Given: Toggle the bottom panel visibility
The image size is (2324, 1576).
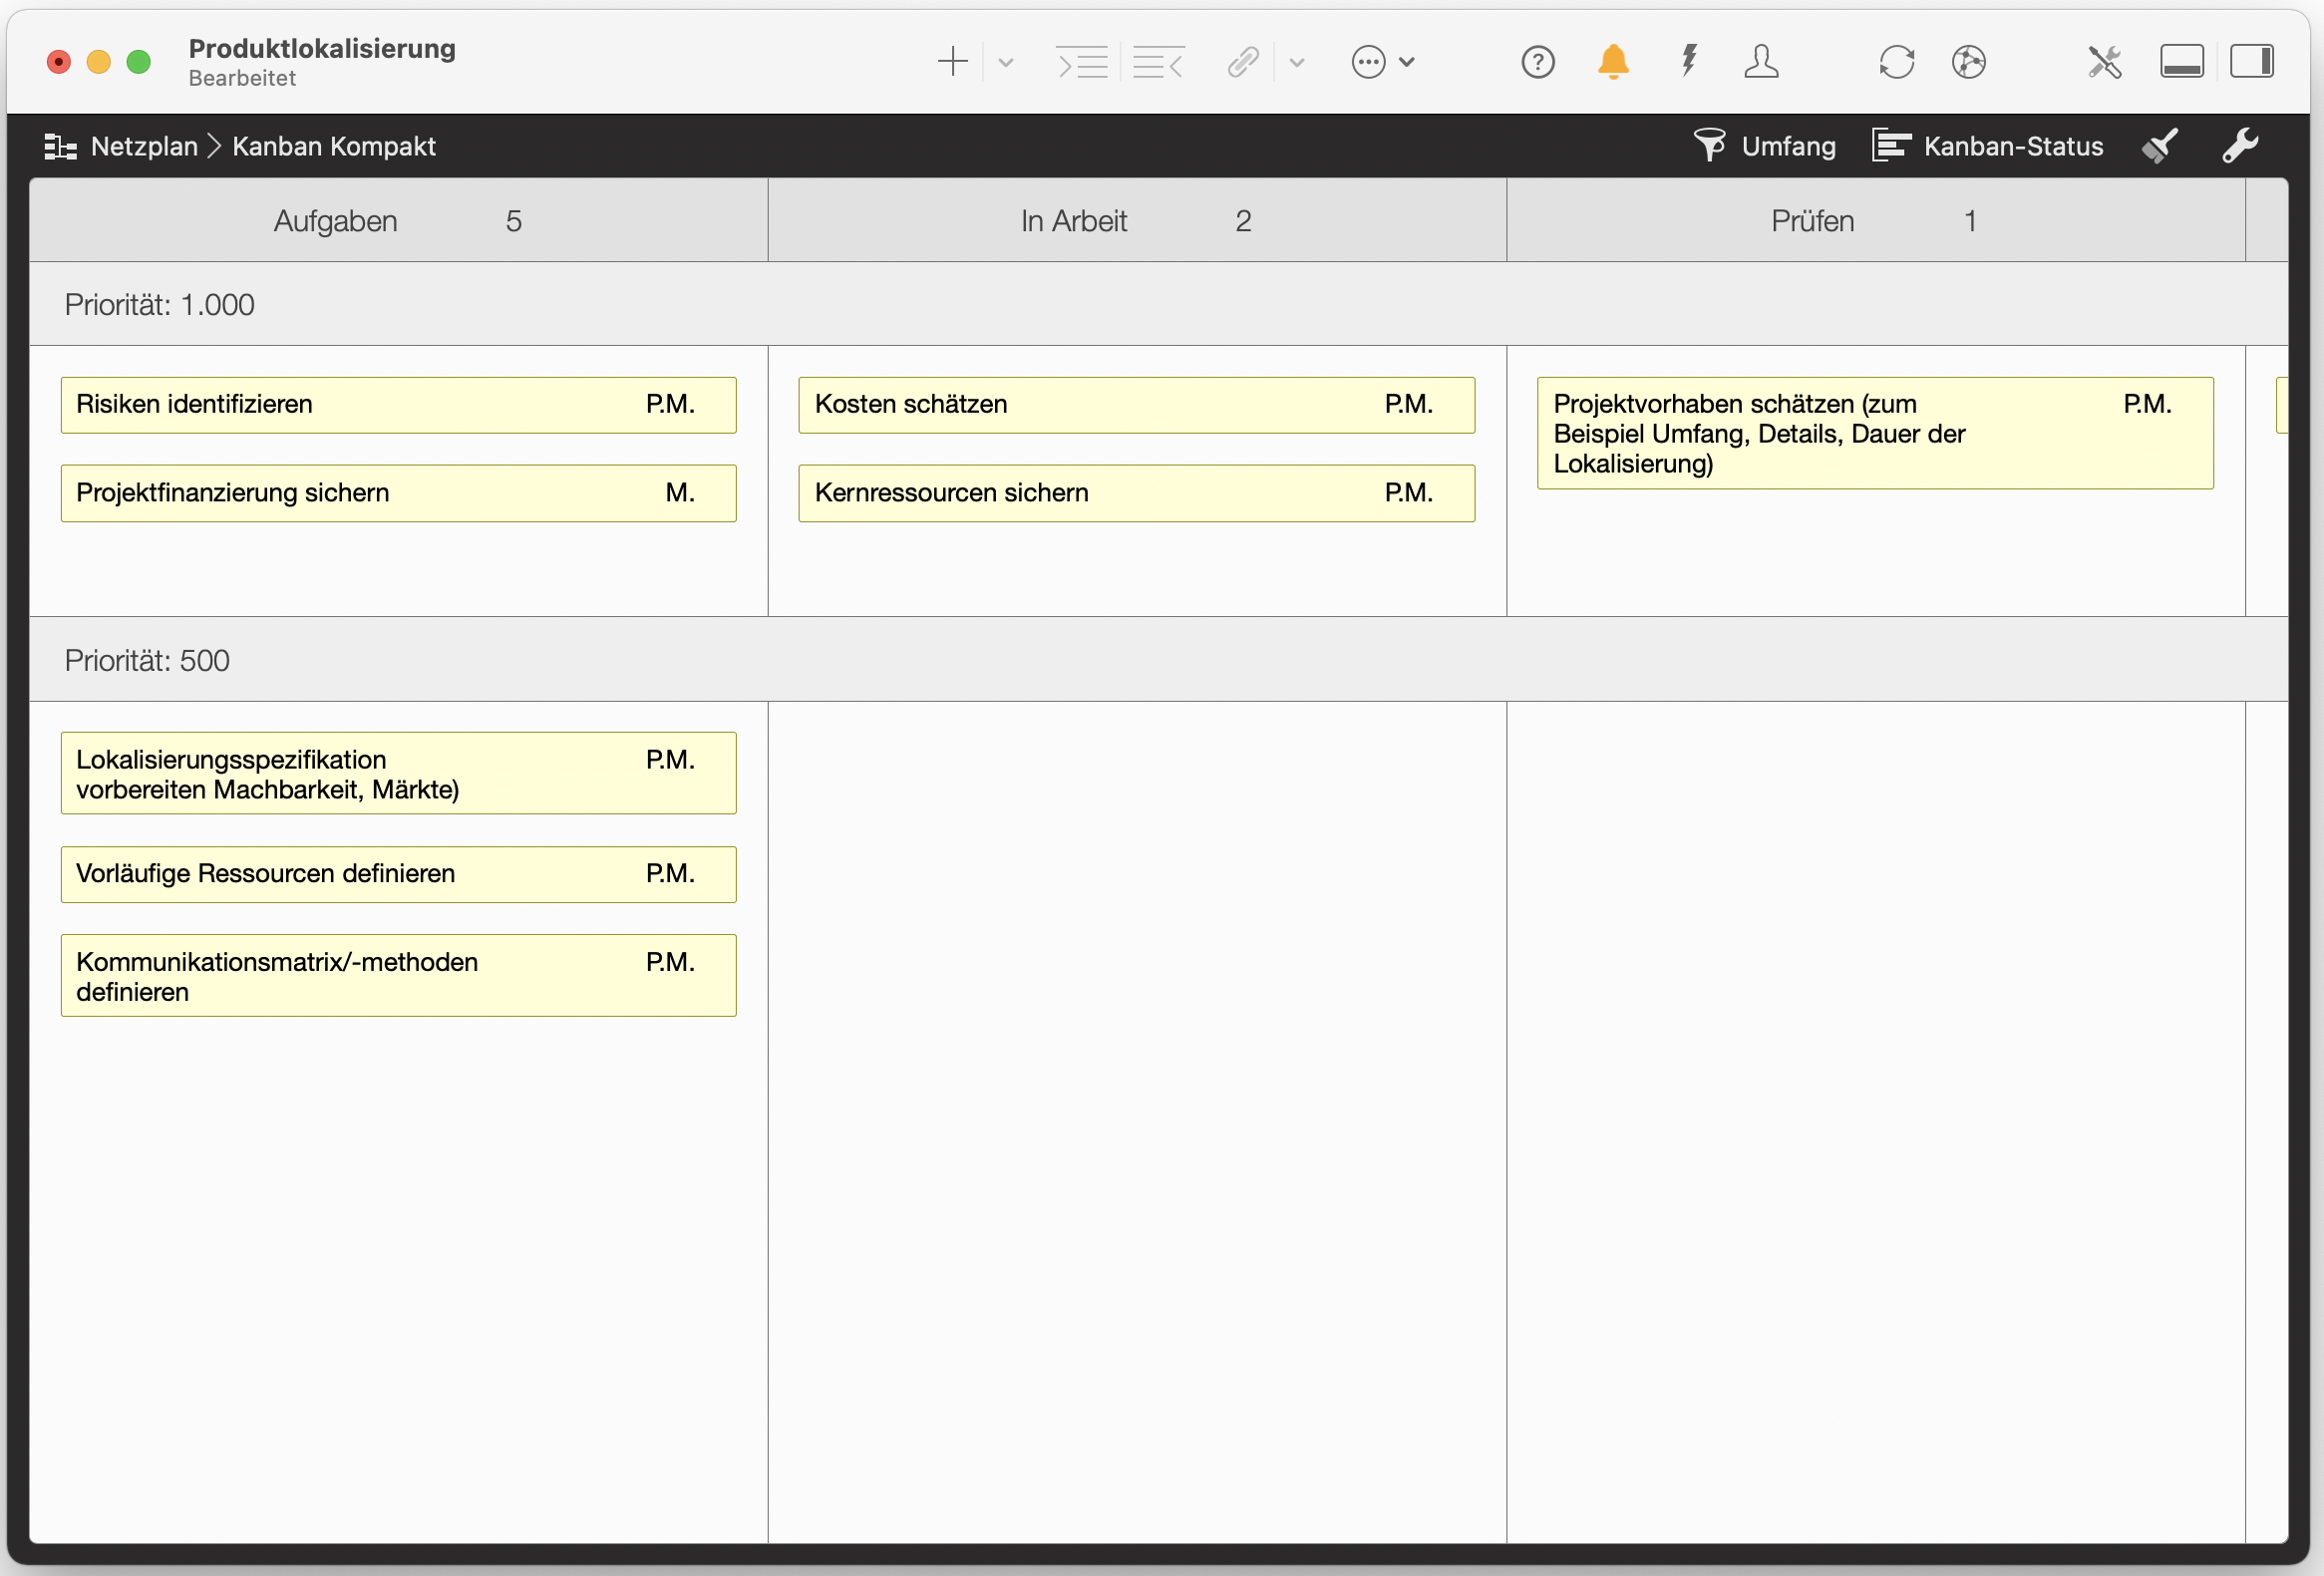Looking at the screenshot, I should [x=2182, y=62].
